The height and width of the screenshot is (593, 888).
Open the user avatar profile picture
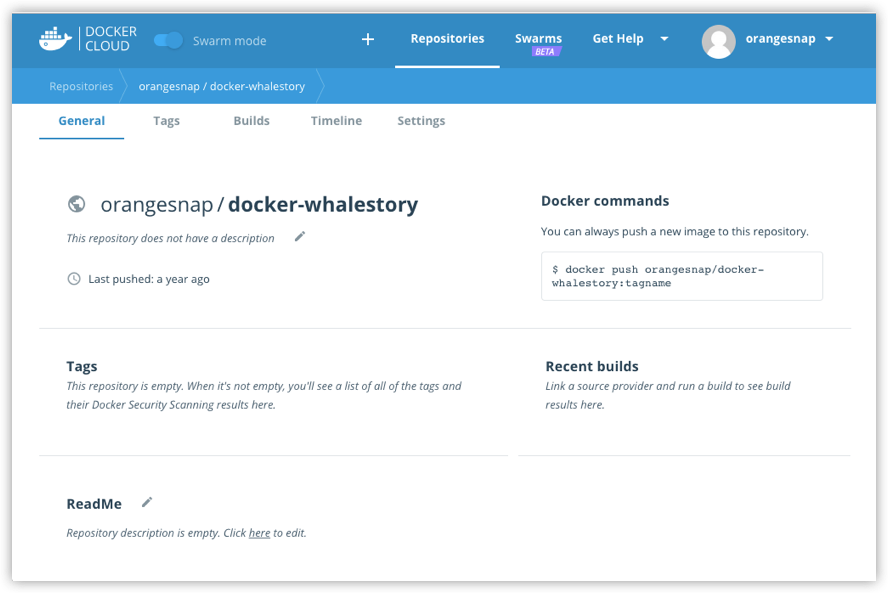point(718,39)
